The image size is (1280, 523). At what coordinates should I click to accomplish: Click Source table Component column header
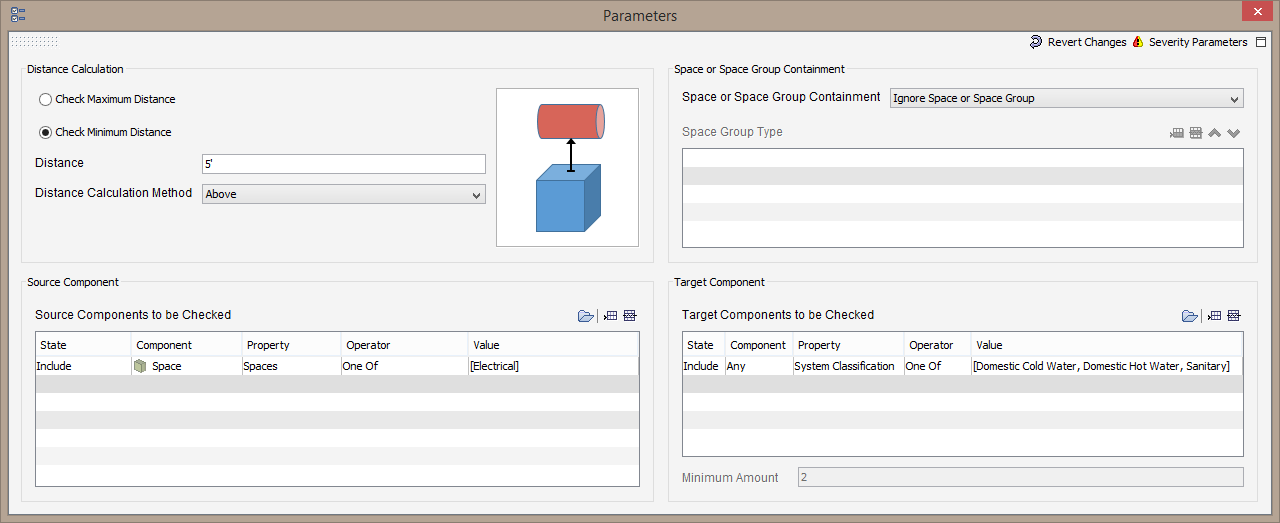186,345
